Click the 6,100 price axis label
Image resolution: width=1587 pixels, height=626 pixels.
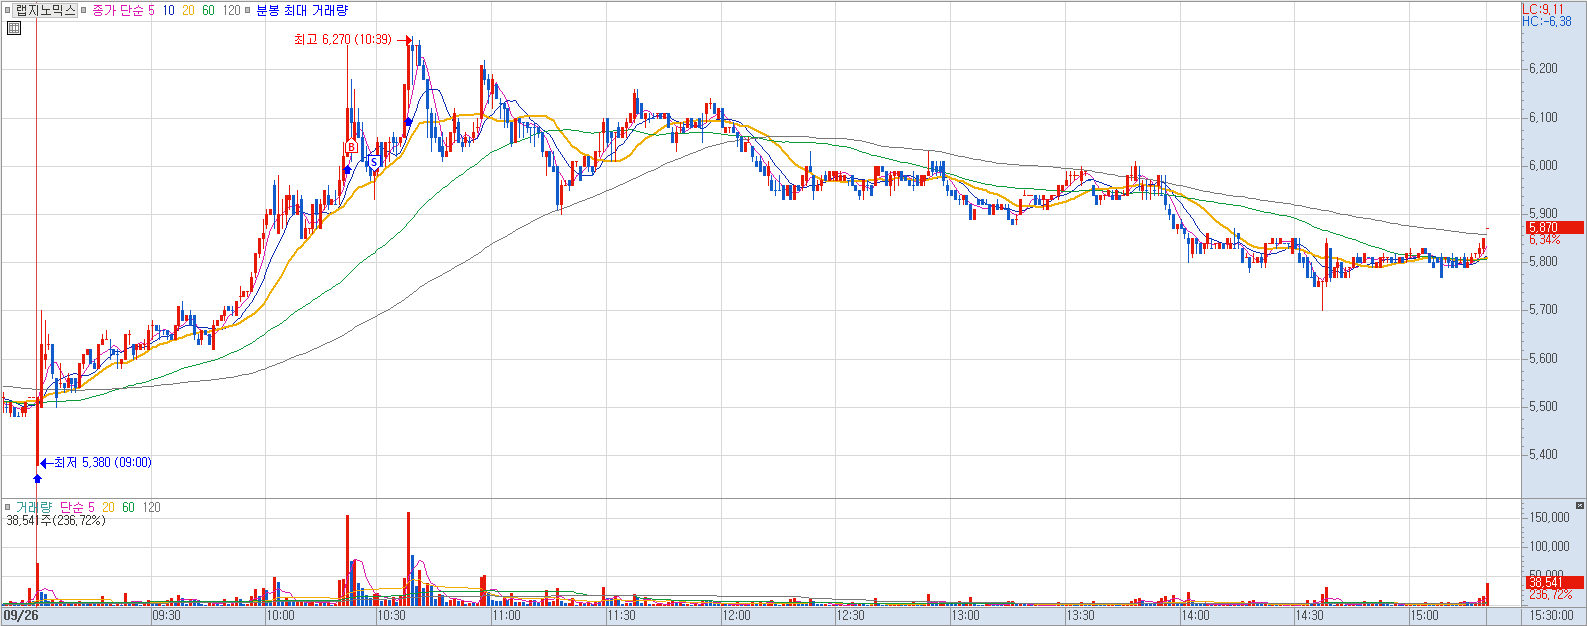click(1543, 118)
